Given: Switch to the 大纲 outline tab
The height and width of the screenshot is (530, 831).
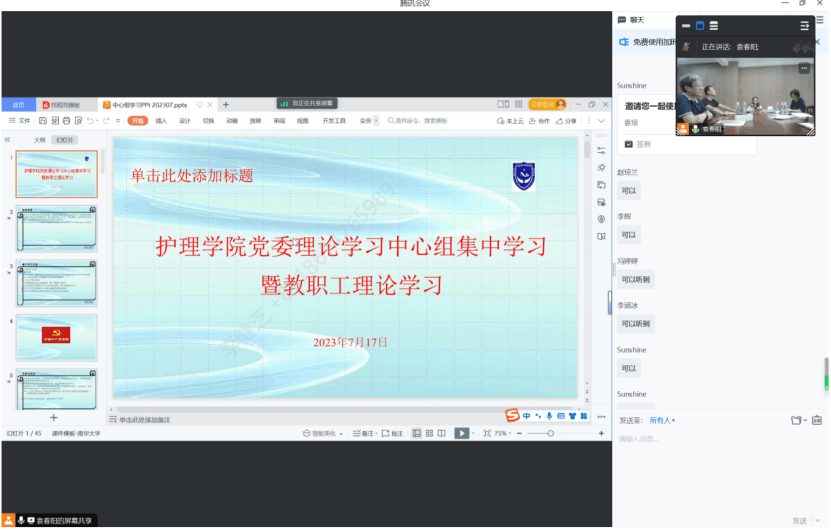Looking at the screenshot, I should tap(39, 140).
